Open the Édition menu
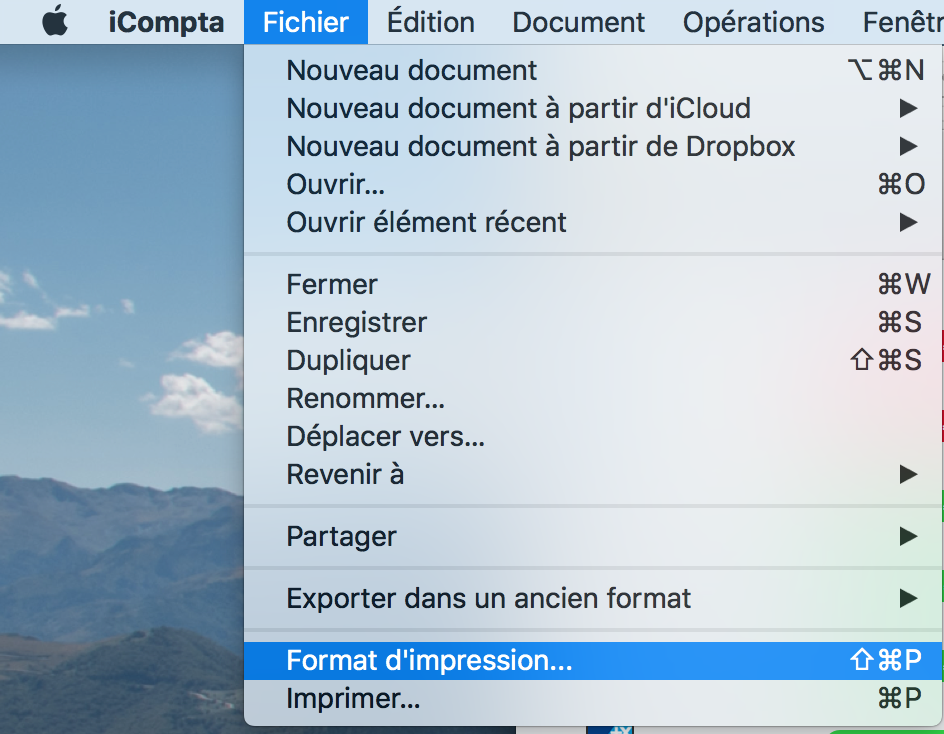 click(430, 22)
